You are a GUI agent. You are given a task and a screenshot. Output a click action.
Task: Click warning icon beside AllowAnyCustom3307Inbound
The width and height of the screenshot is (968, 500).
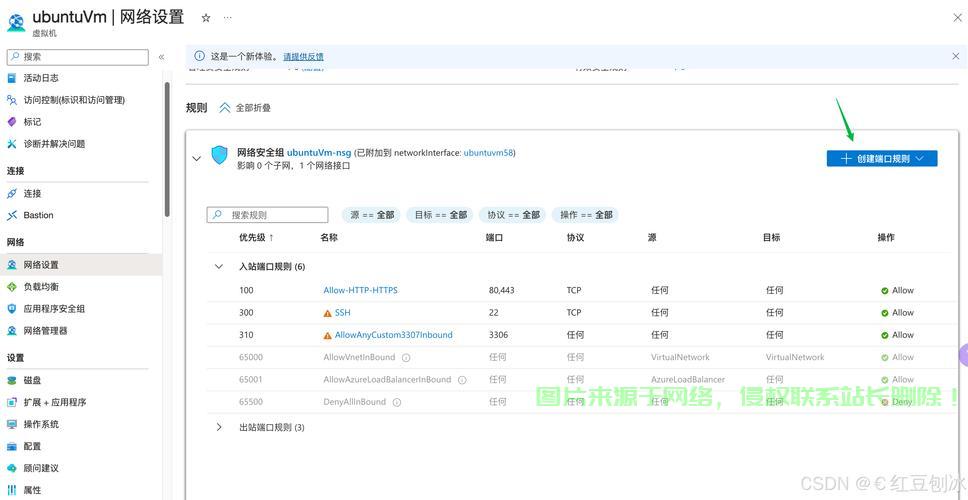(x=328, y=335)
